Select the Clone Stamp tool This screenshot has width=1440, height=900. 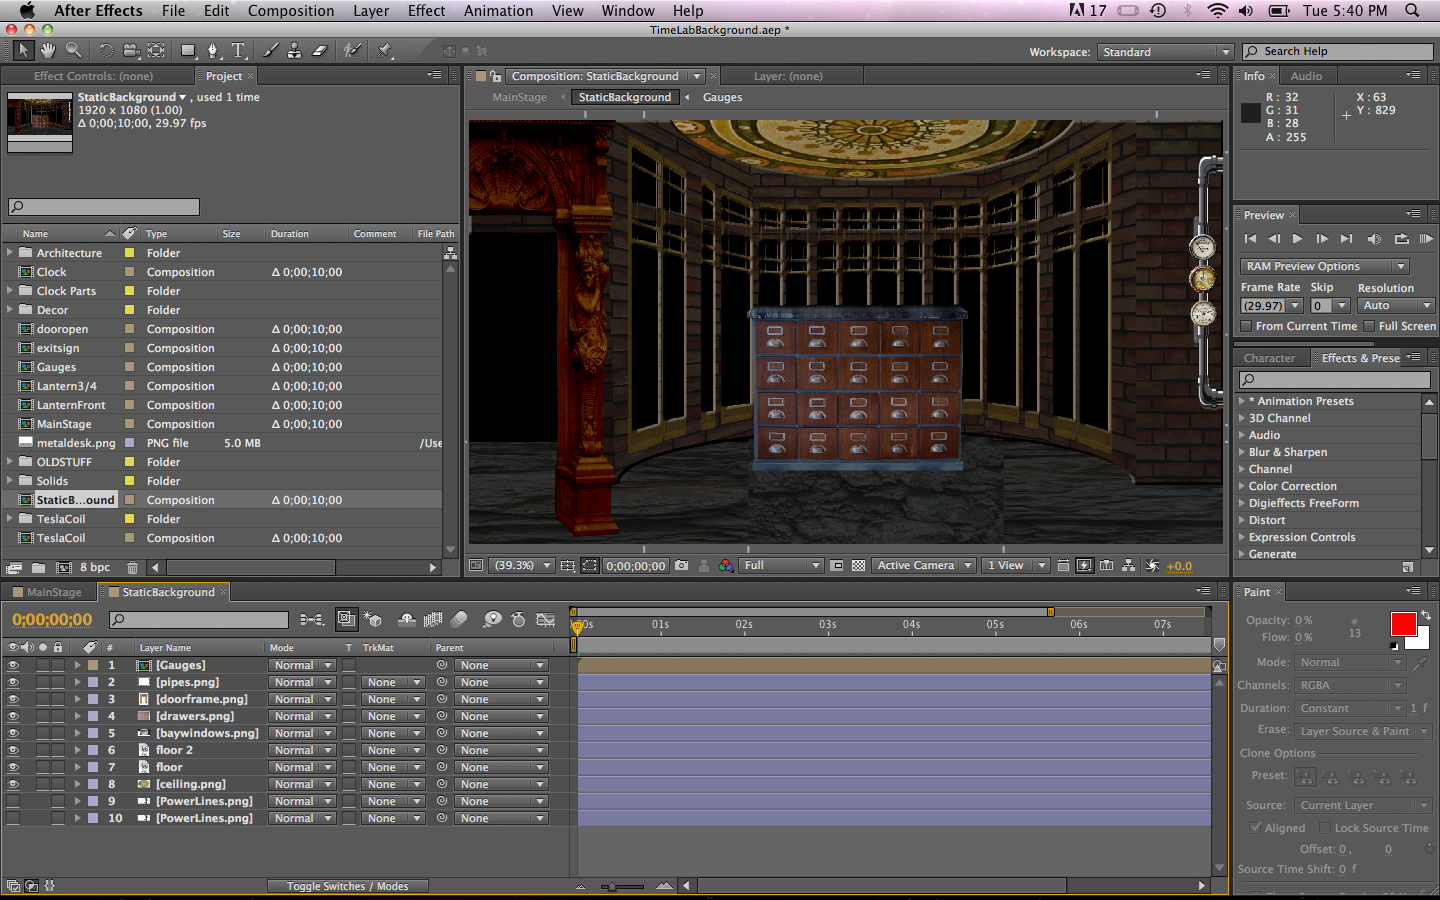[296, 50]
